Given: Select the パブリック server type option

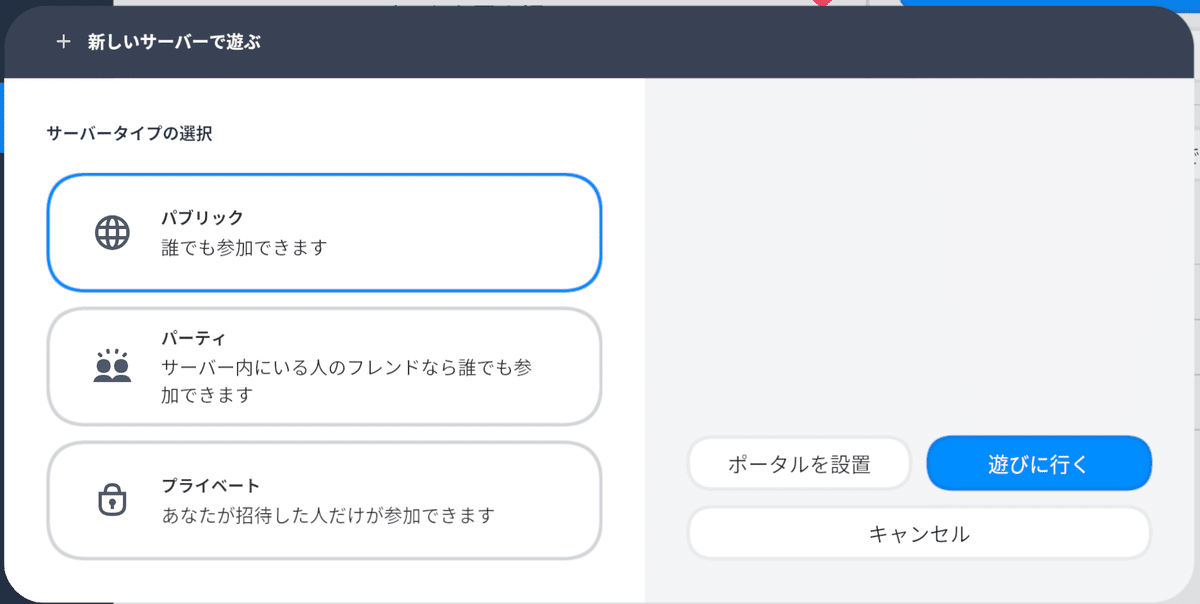Looking at the screenshot, I should pos(324,232).
